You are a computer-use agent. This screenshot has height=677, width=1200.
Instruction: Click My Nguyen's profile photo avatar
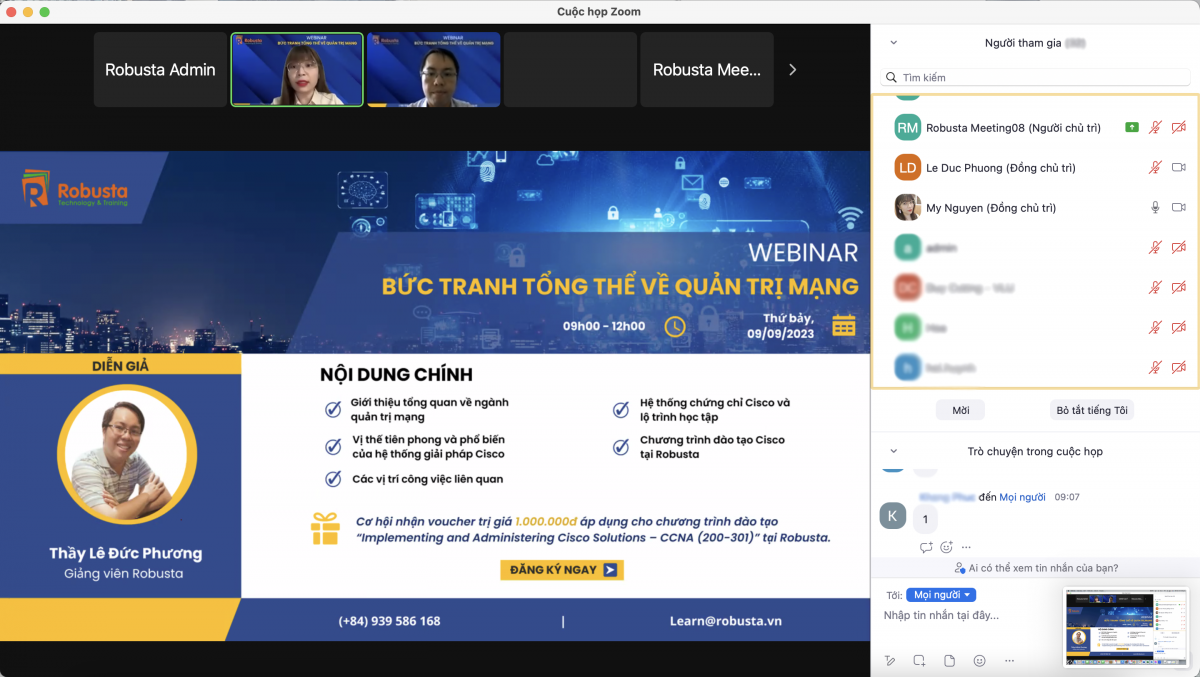click(907, 207)
